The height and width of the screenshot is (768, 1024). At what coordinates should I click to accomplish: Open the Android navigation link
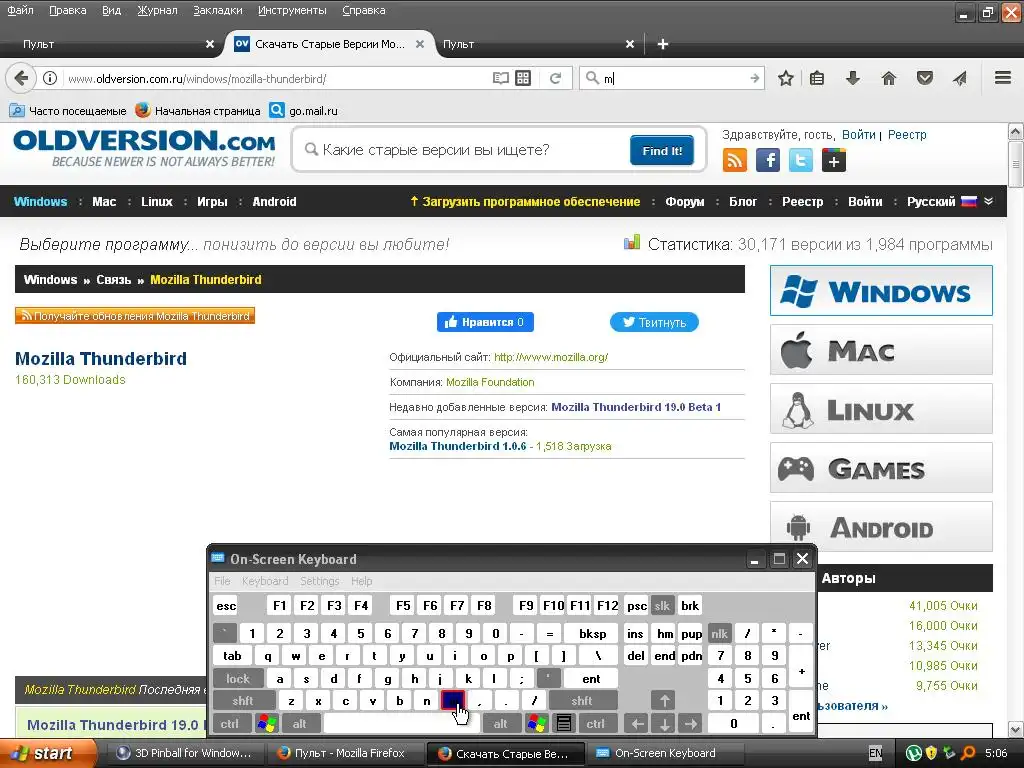(x=274, y=202)
